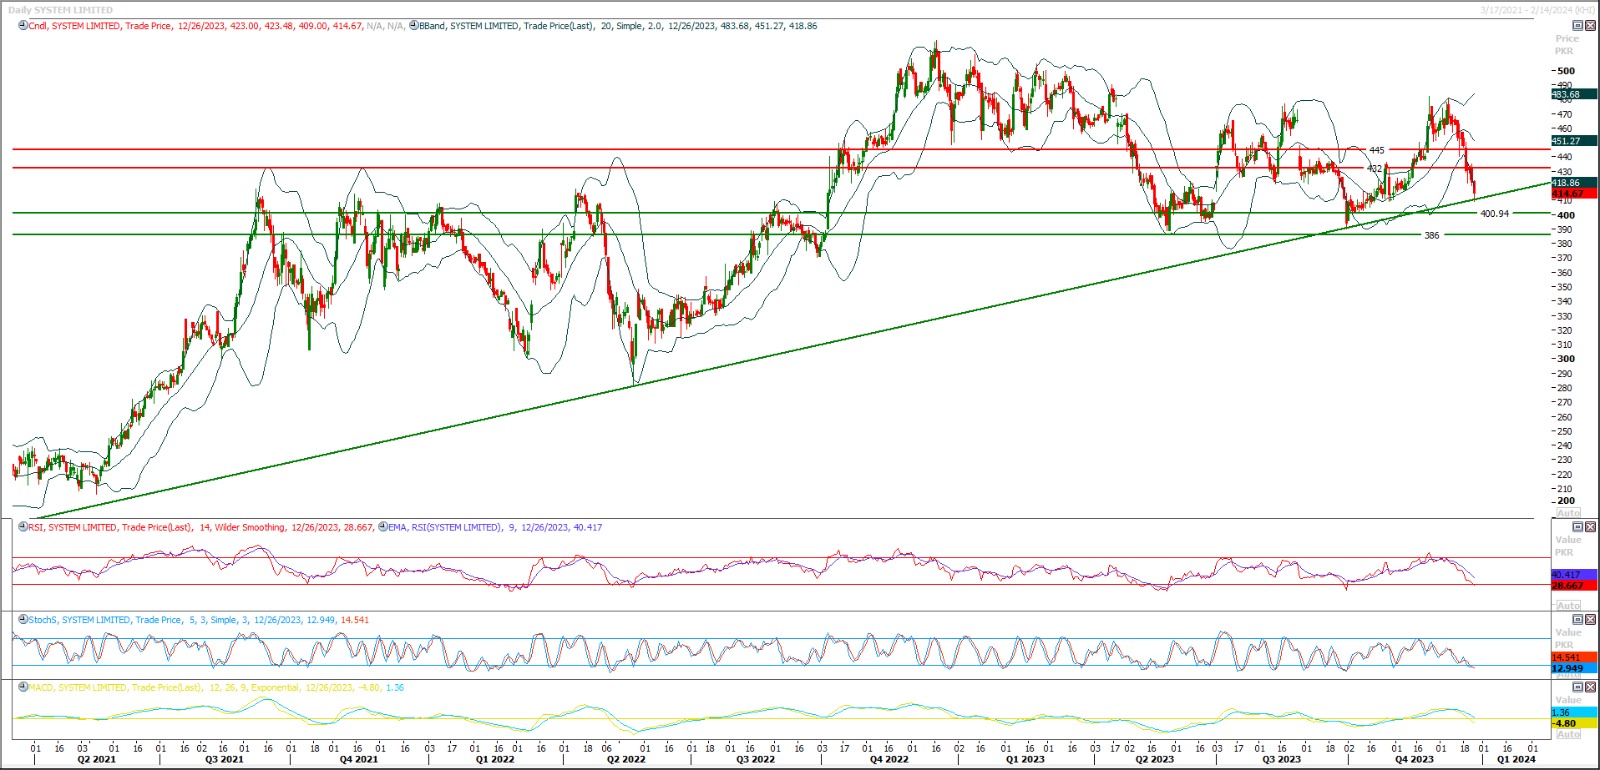Screen dimensions: 1600x770
Task: Click the RSI indicator clock icon
Action: (23, 527)
